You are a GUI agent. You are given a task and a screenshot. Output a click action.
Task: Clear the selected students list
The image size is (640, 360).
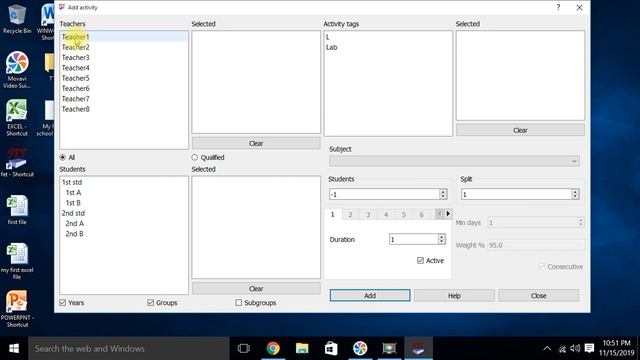256,289
